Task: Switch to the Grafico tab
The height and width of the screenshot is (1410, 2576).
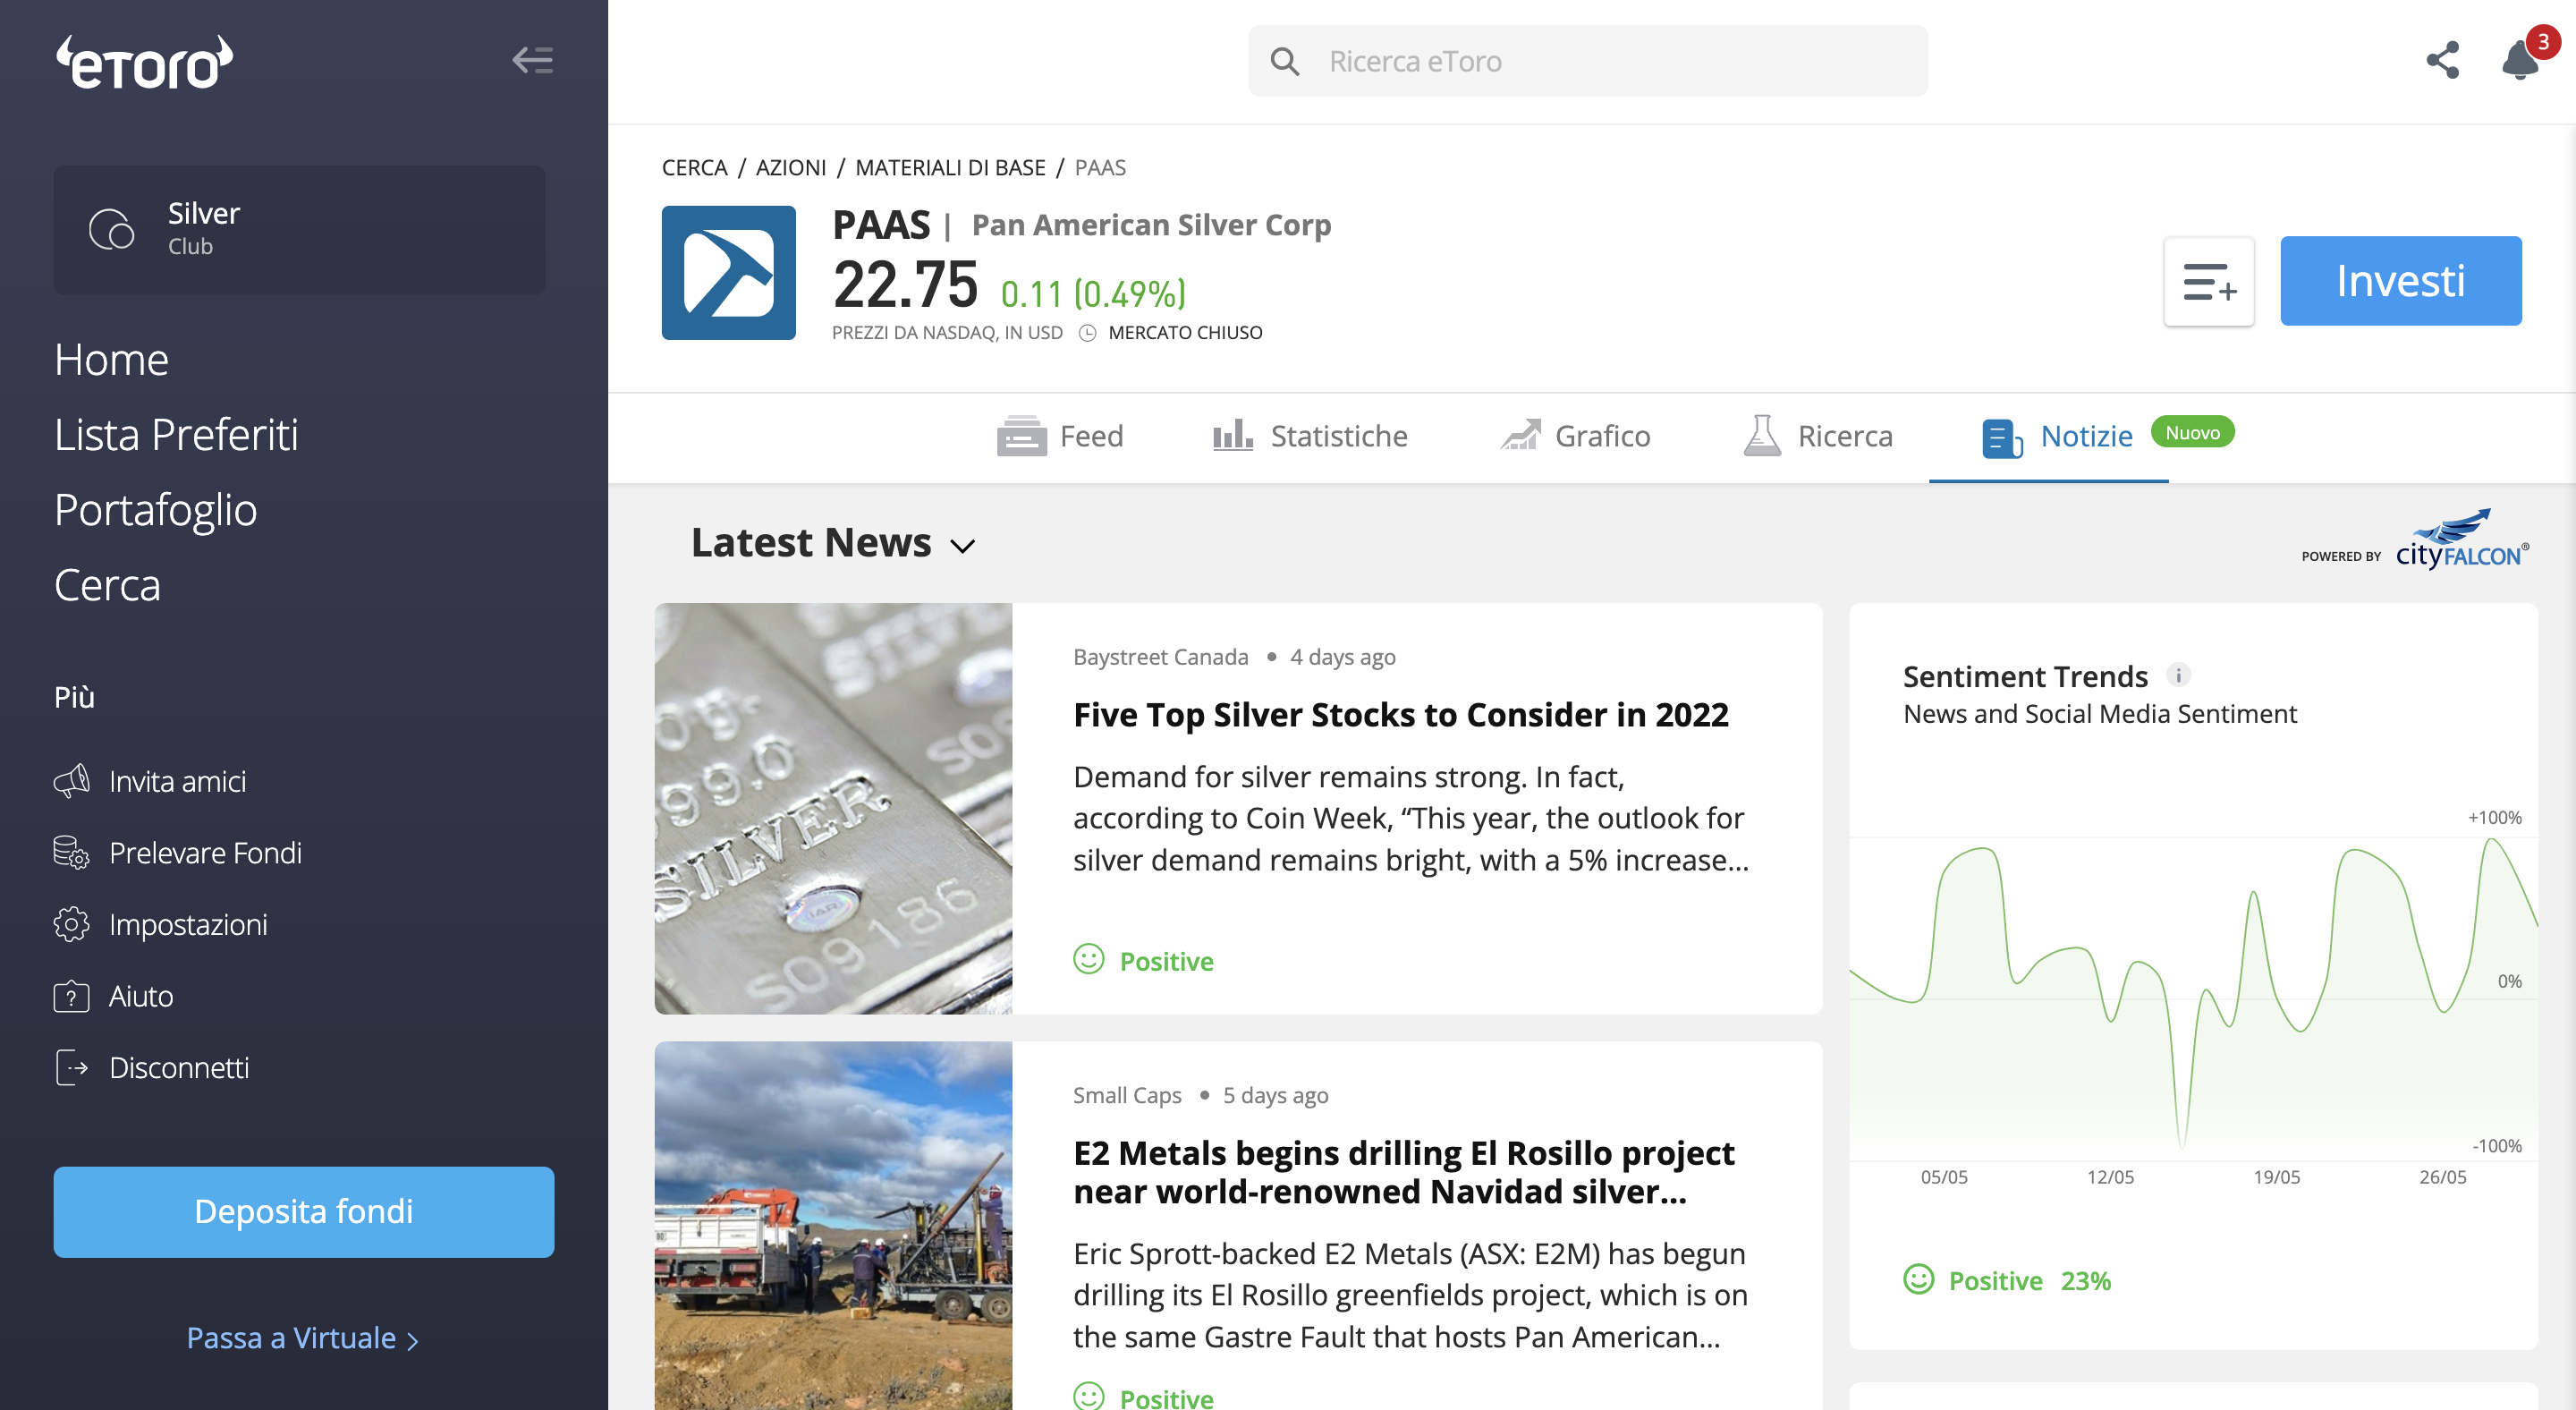Action: click(x=1575, y=436)
